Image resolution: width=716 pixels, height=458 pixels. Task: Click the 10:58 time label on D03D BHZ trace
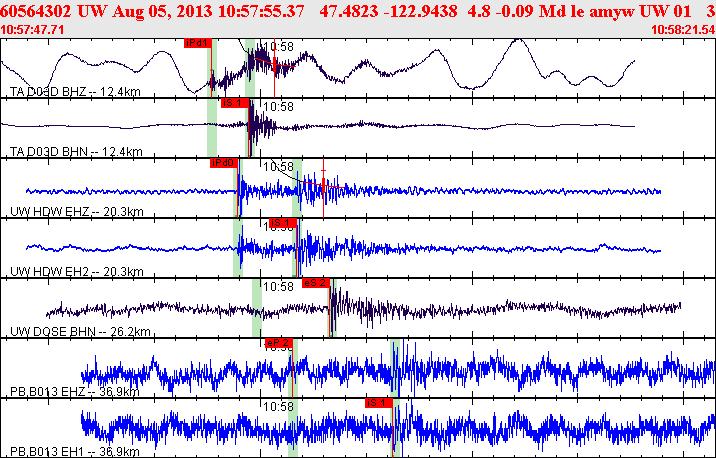(x=279, y=47)
